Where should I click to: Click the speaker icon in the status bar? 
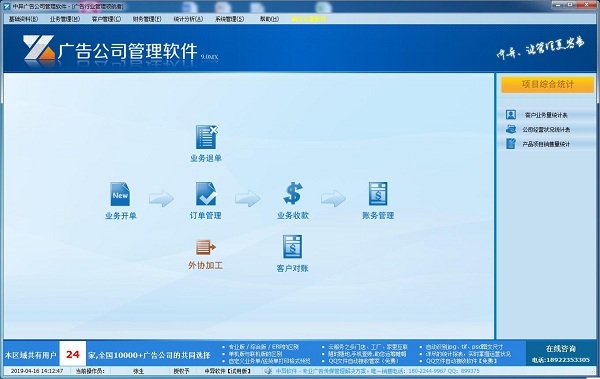[x=268, y=371]
